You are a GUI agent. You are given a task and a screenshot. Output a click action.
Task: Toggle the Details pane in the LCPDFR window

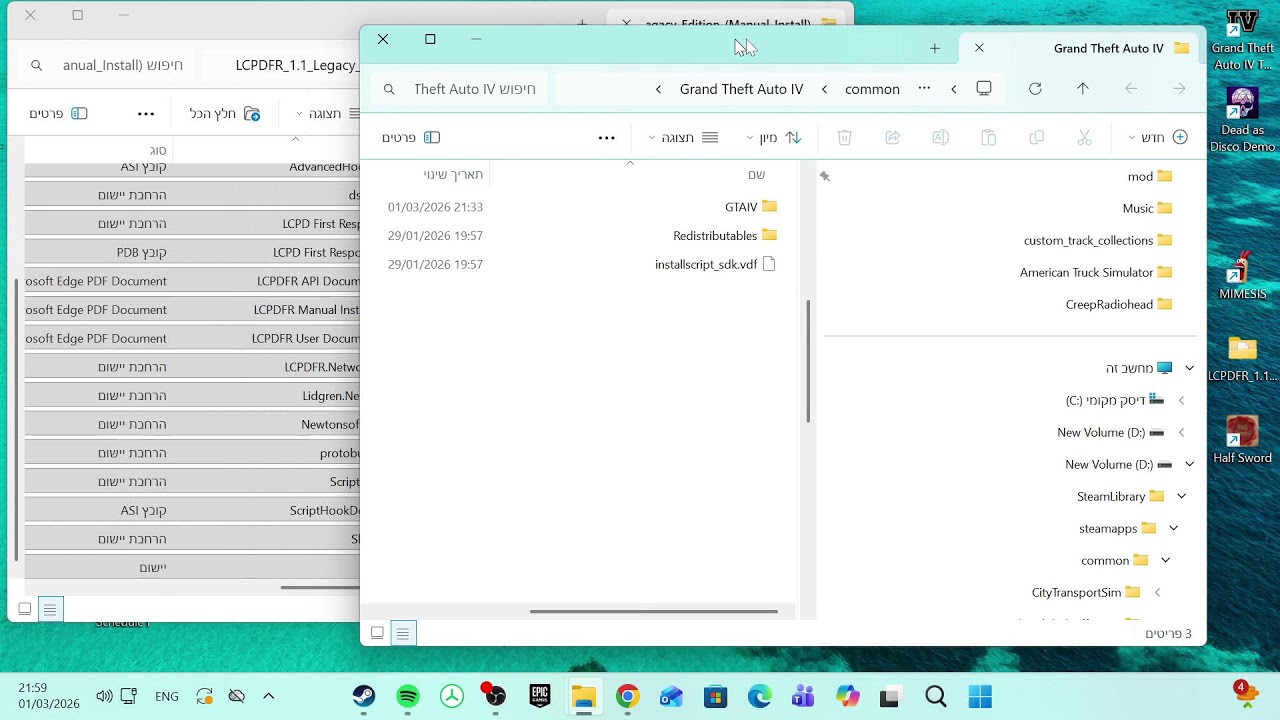[60, 114]
